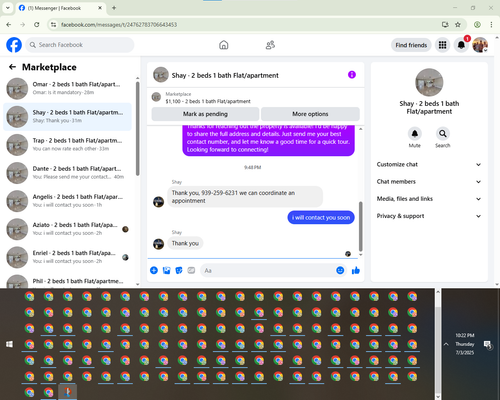The image size is (500, 400).
Task: Click Shay's avatar next to Thank you message
Action: pos(158,244)
